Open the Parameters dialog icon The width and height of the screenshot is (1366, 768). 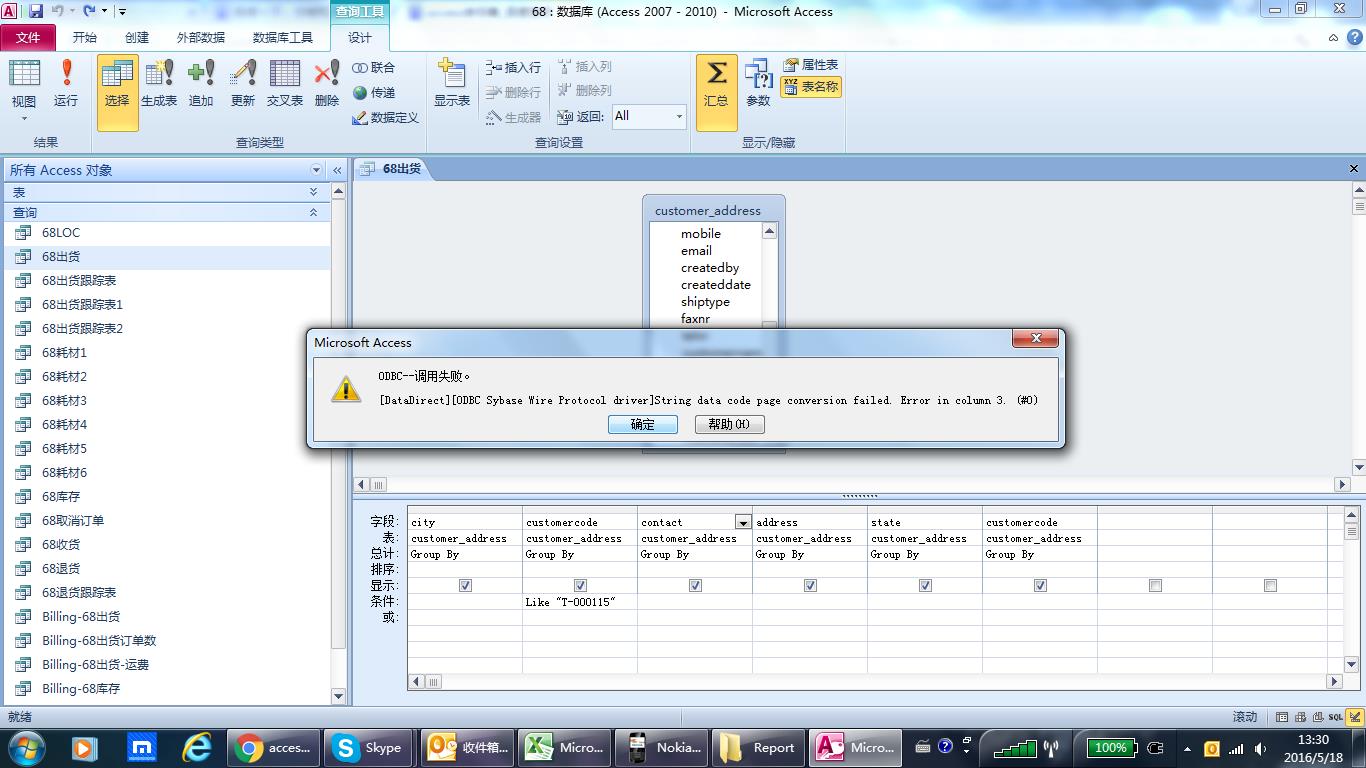click(x=758, y=84)
